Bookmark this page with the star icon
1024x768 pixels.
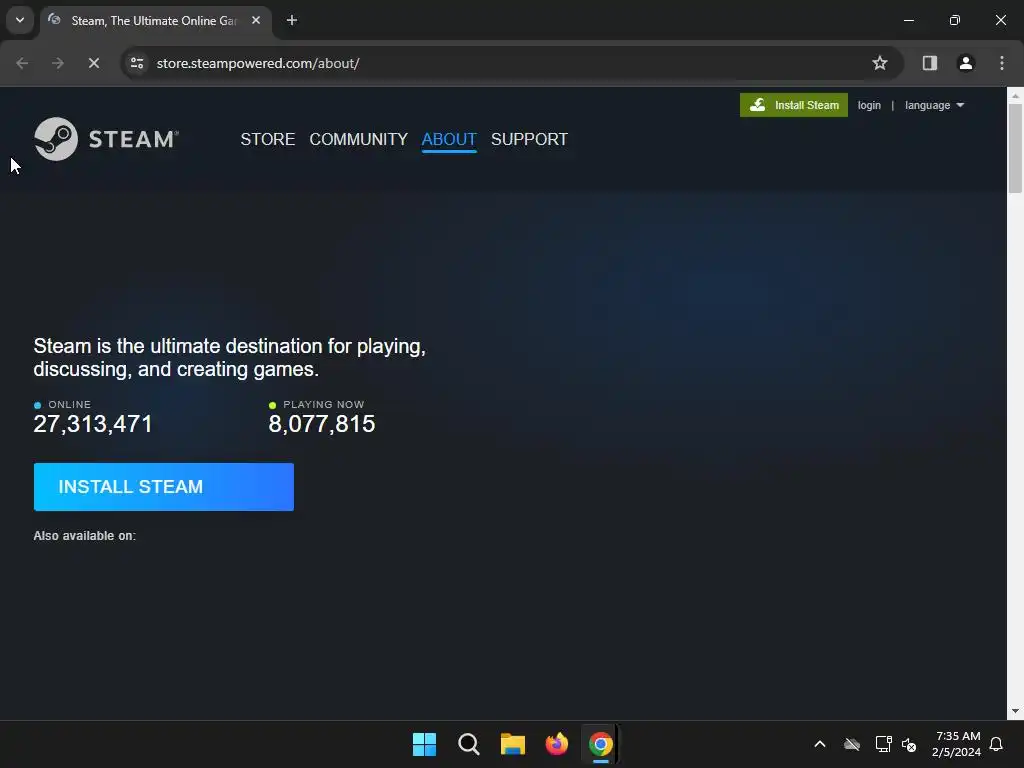click(x=880, y=63)
